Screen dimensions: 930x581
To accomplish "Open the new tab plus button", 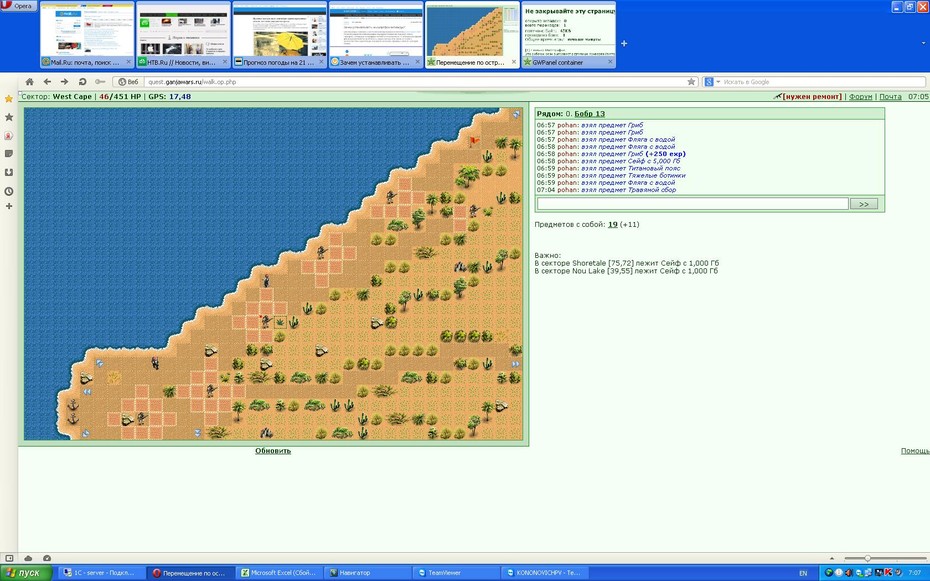I will point(624,43).
